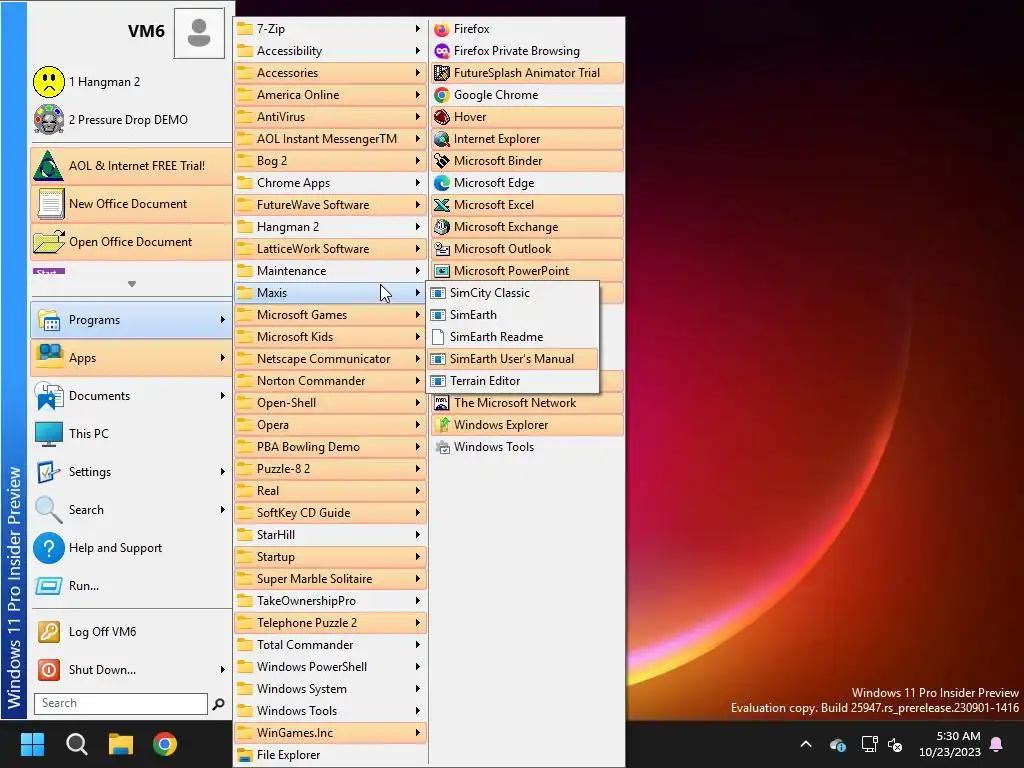Launch Firefox Private Browsing icon
This screenshot has height=768, width=1024.
pos(442,51)
